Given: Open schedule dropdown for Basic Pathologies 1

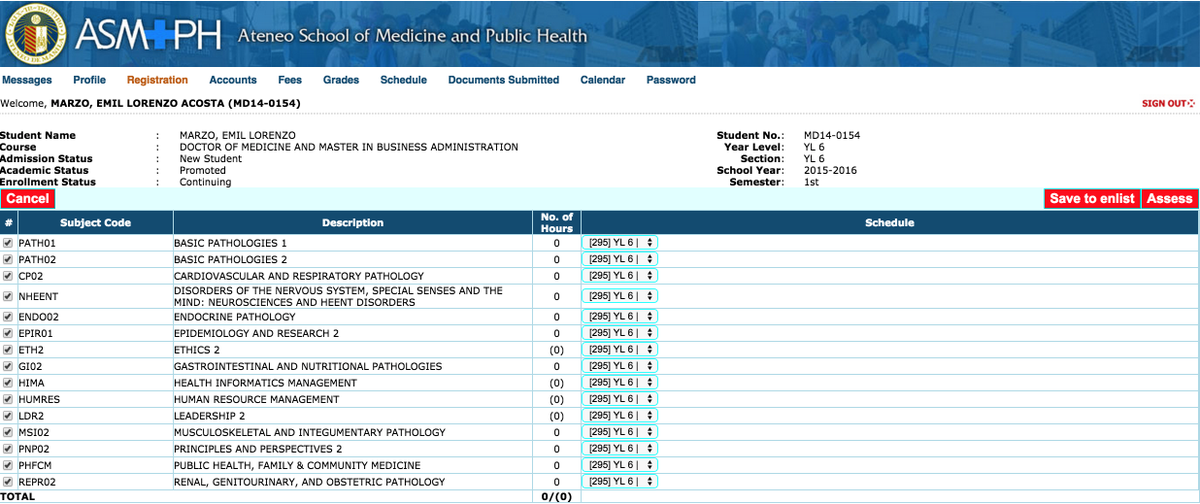Looking at the screenshot, I should [620, 243].
